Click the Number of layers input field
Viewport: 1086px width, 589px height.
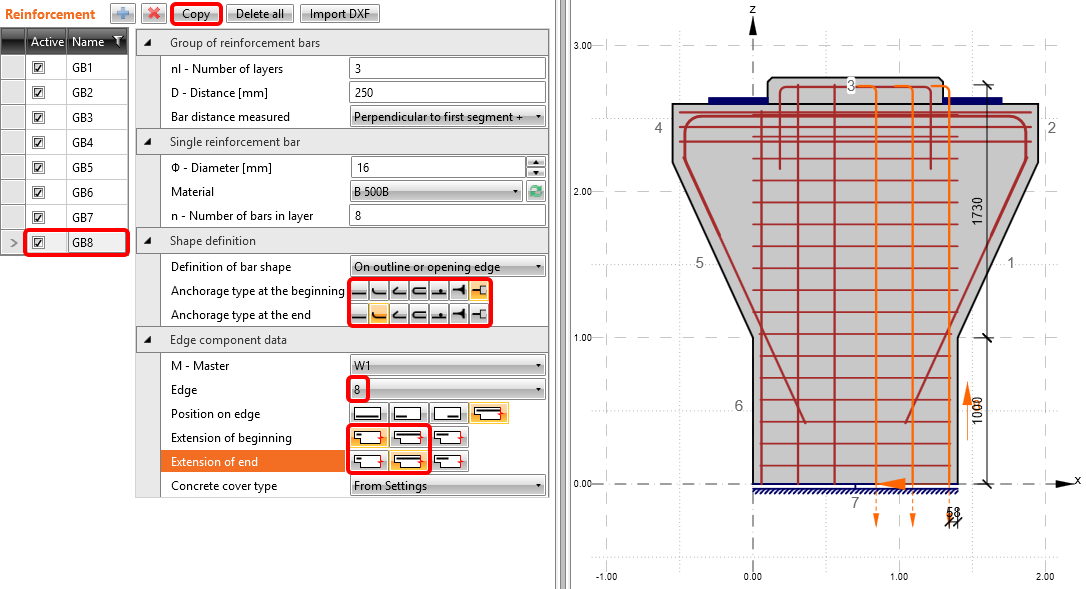pos(447,69)
